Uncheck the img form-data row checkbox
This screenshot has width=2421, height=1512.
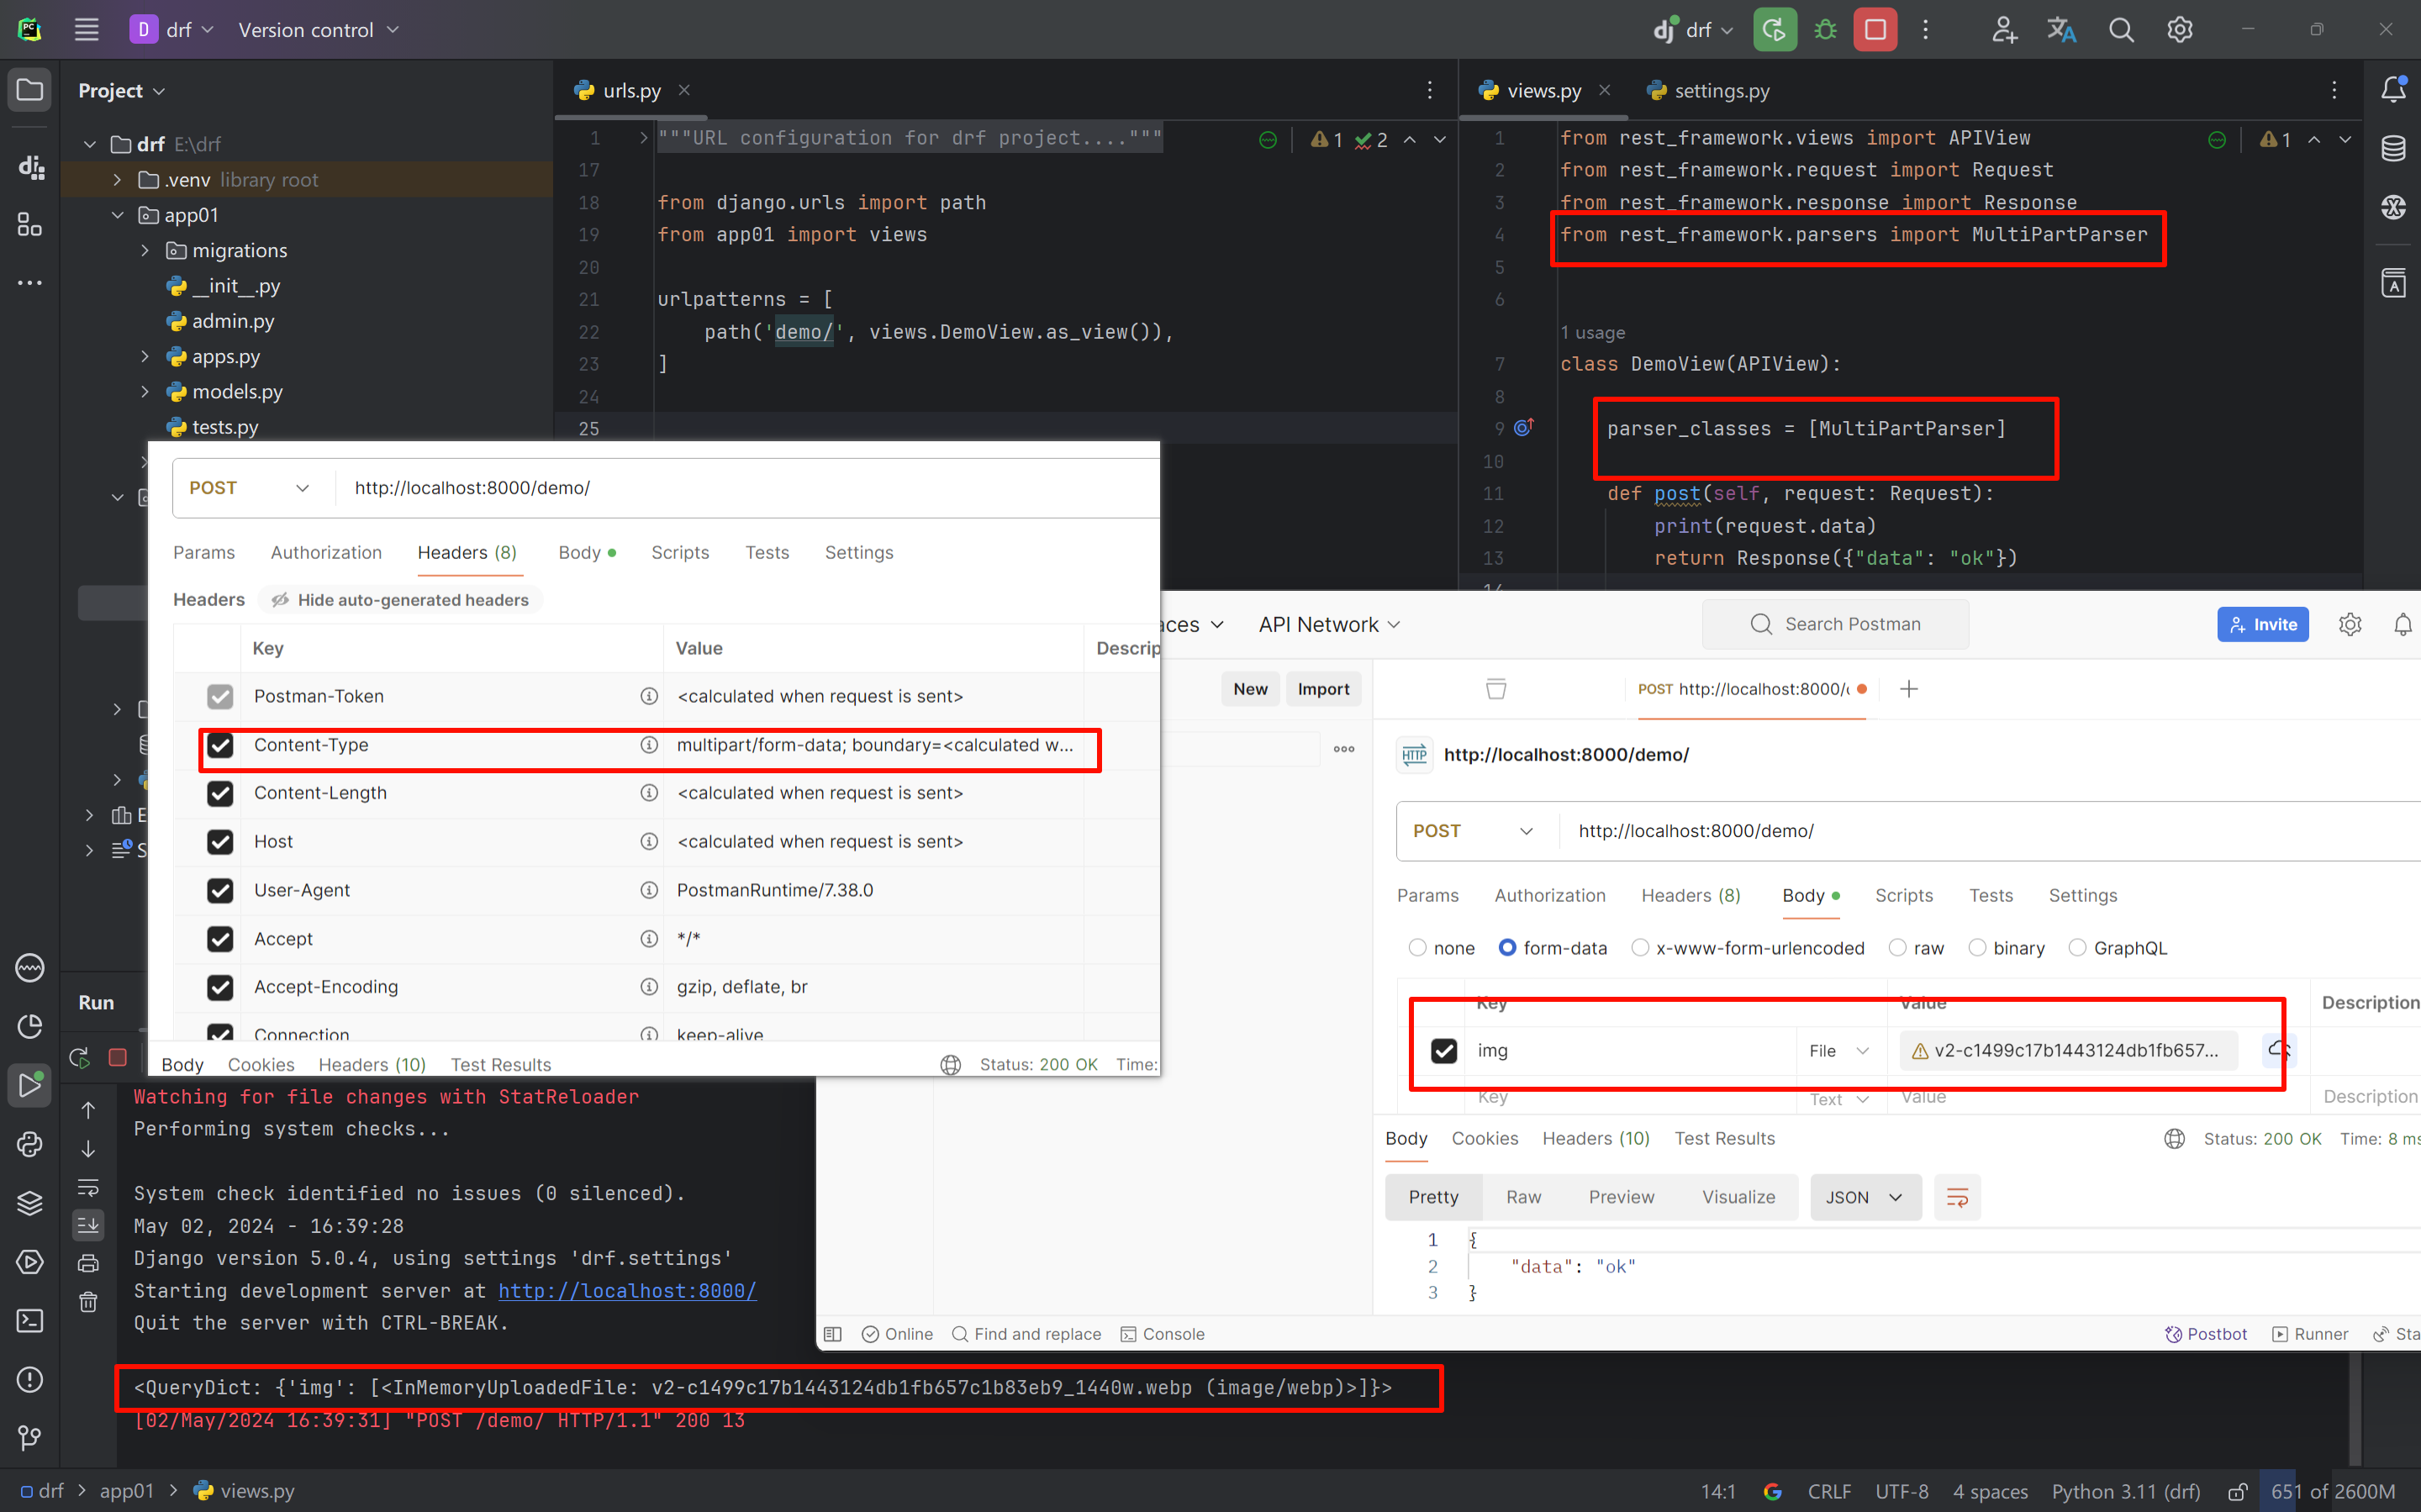(1443, 1050)
